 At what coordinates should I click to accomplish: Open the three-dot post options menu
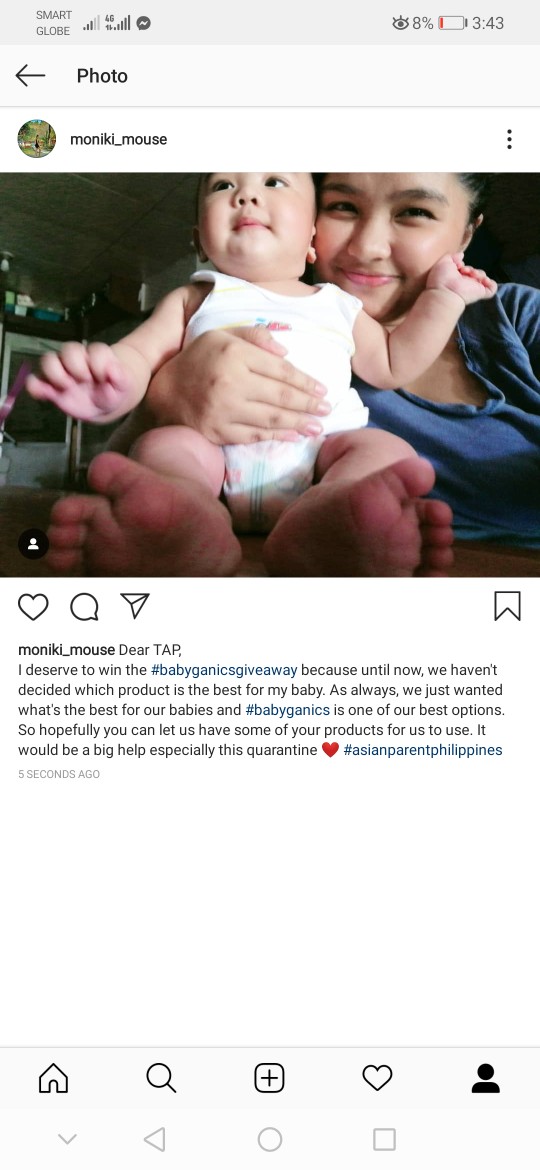(509, 139)
